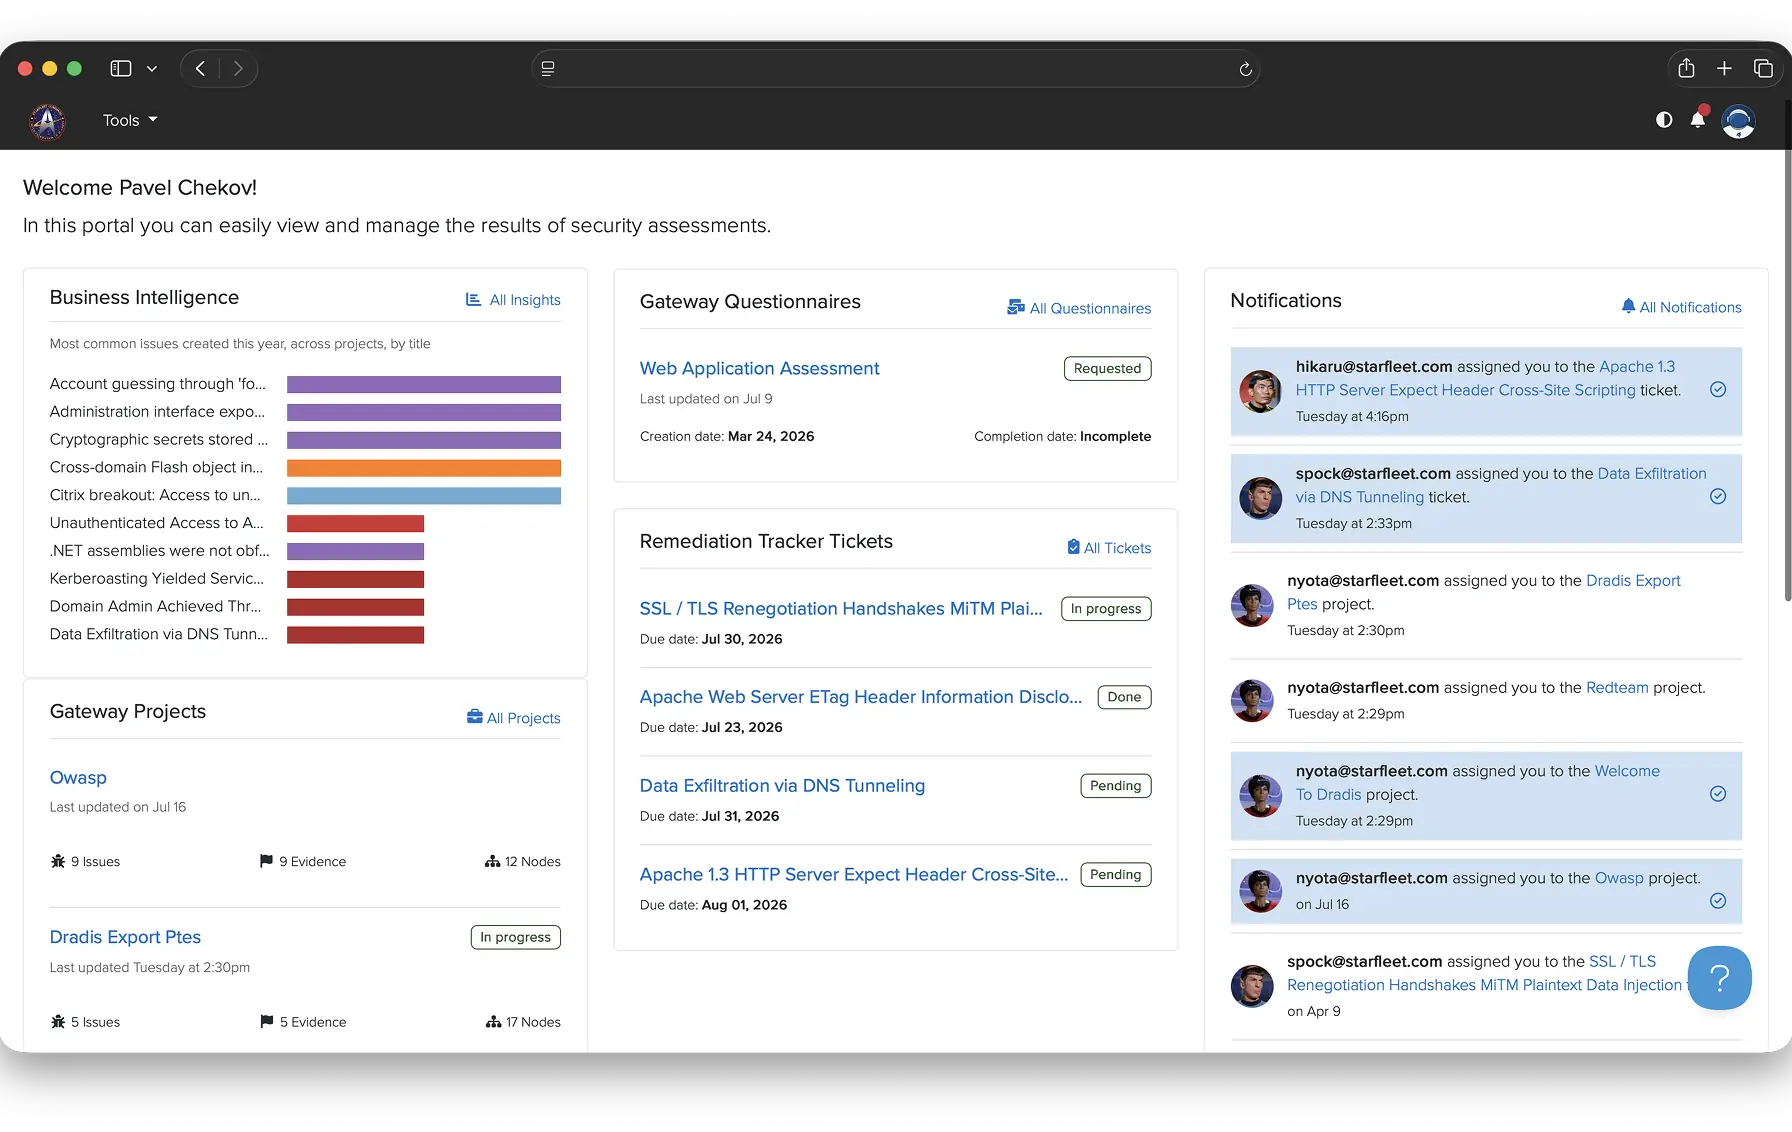Click the Redteam project link in notifications
This screenshot has width=1792, height=1132.
point(1617,688)
